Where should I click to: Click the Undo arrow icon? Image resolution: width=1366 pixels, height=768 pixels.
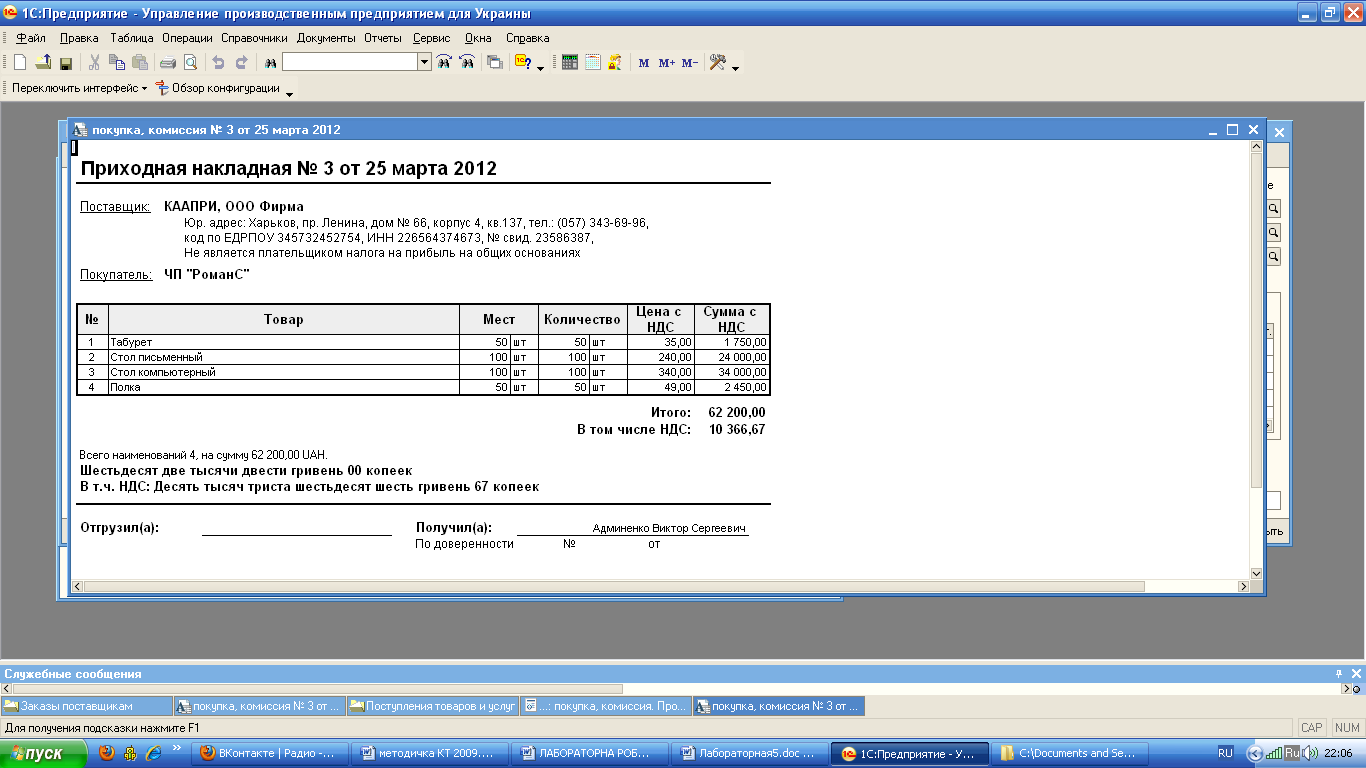(218, 62)
